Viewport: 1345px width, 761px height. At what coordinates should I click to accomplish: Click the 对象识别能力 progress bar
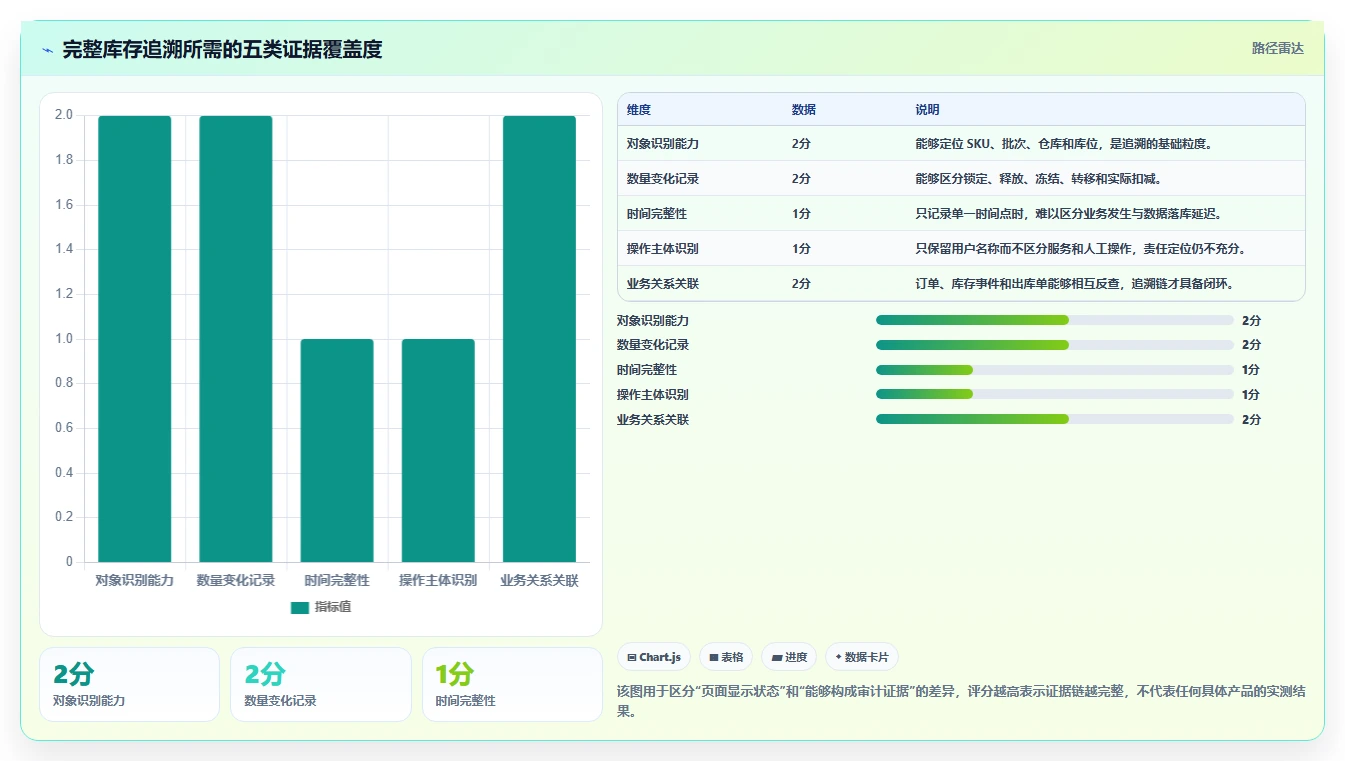pos(1055,320)
